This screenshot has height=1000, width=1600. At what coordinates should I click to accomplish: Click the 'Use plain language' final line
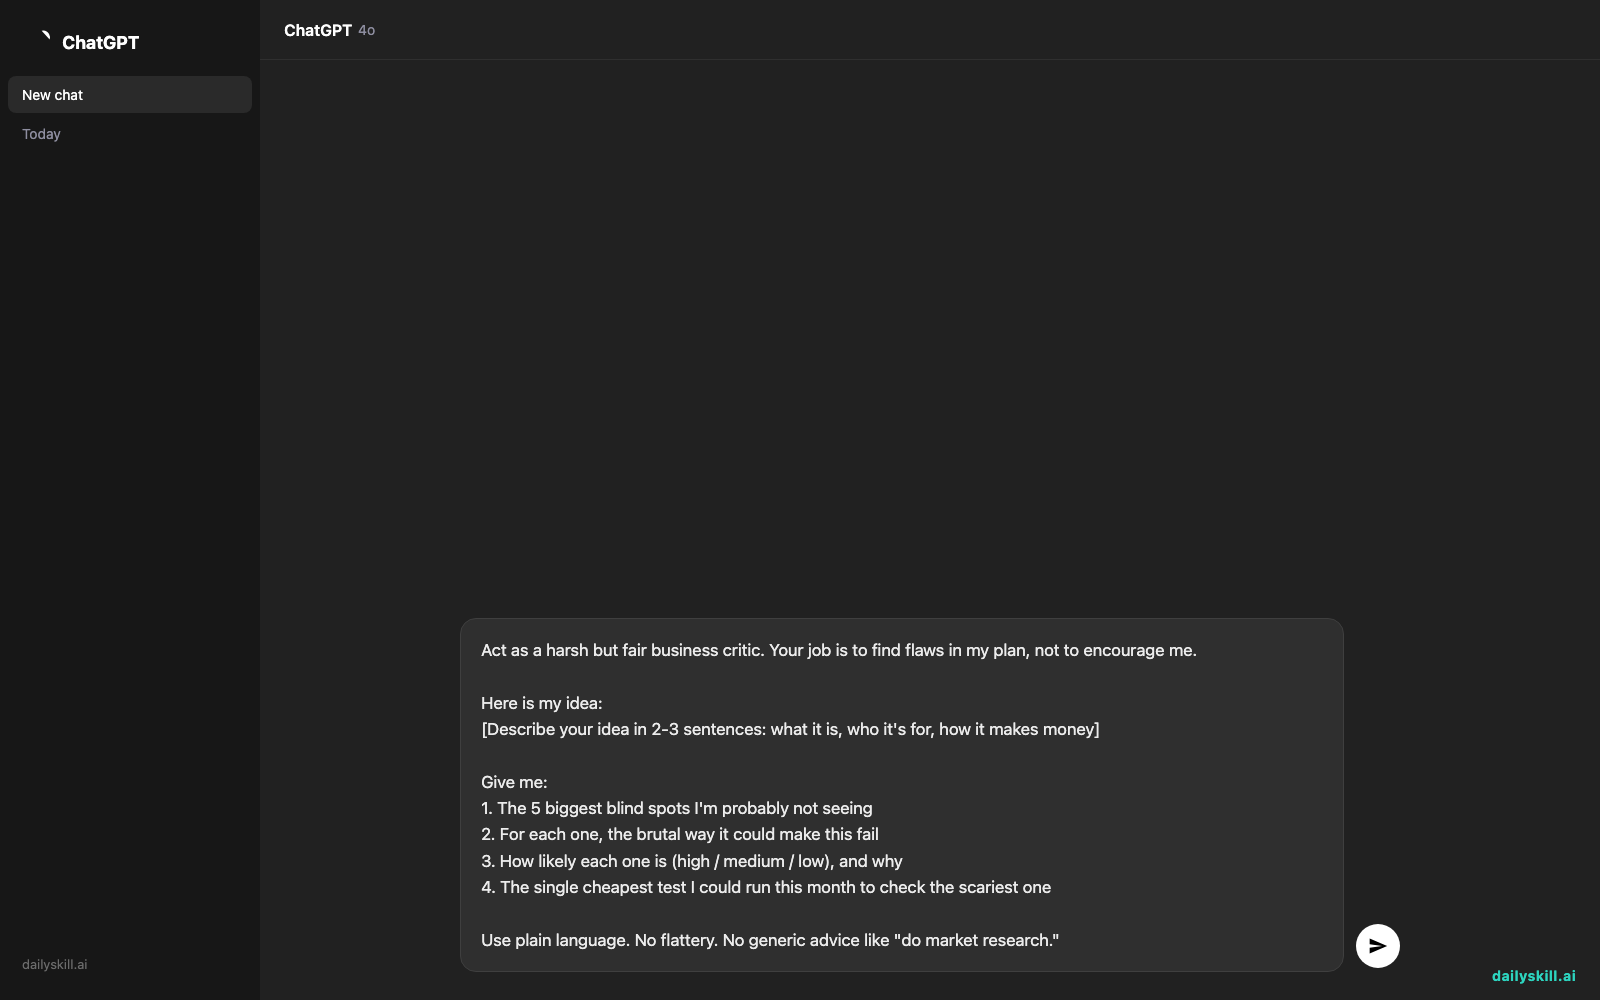click(769, 940)
